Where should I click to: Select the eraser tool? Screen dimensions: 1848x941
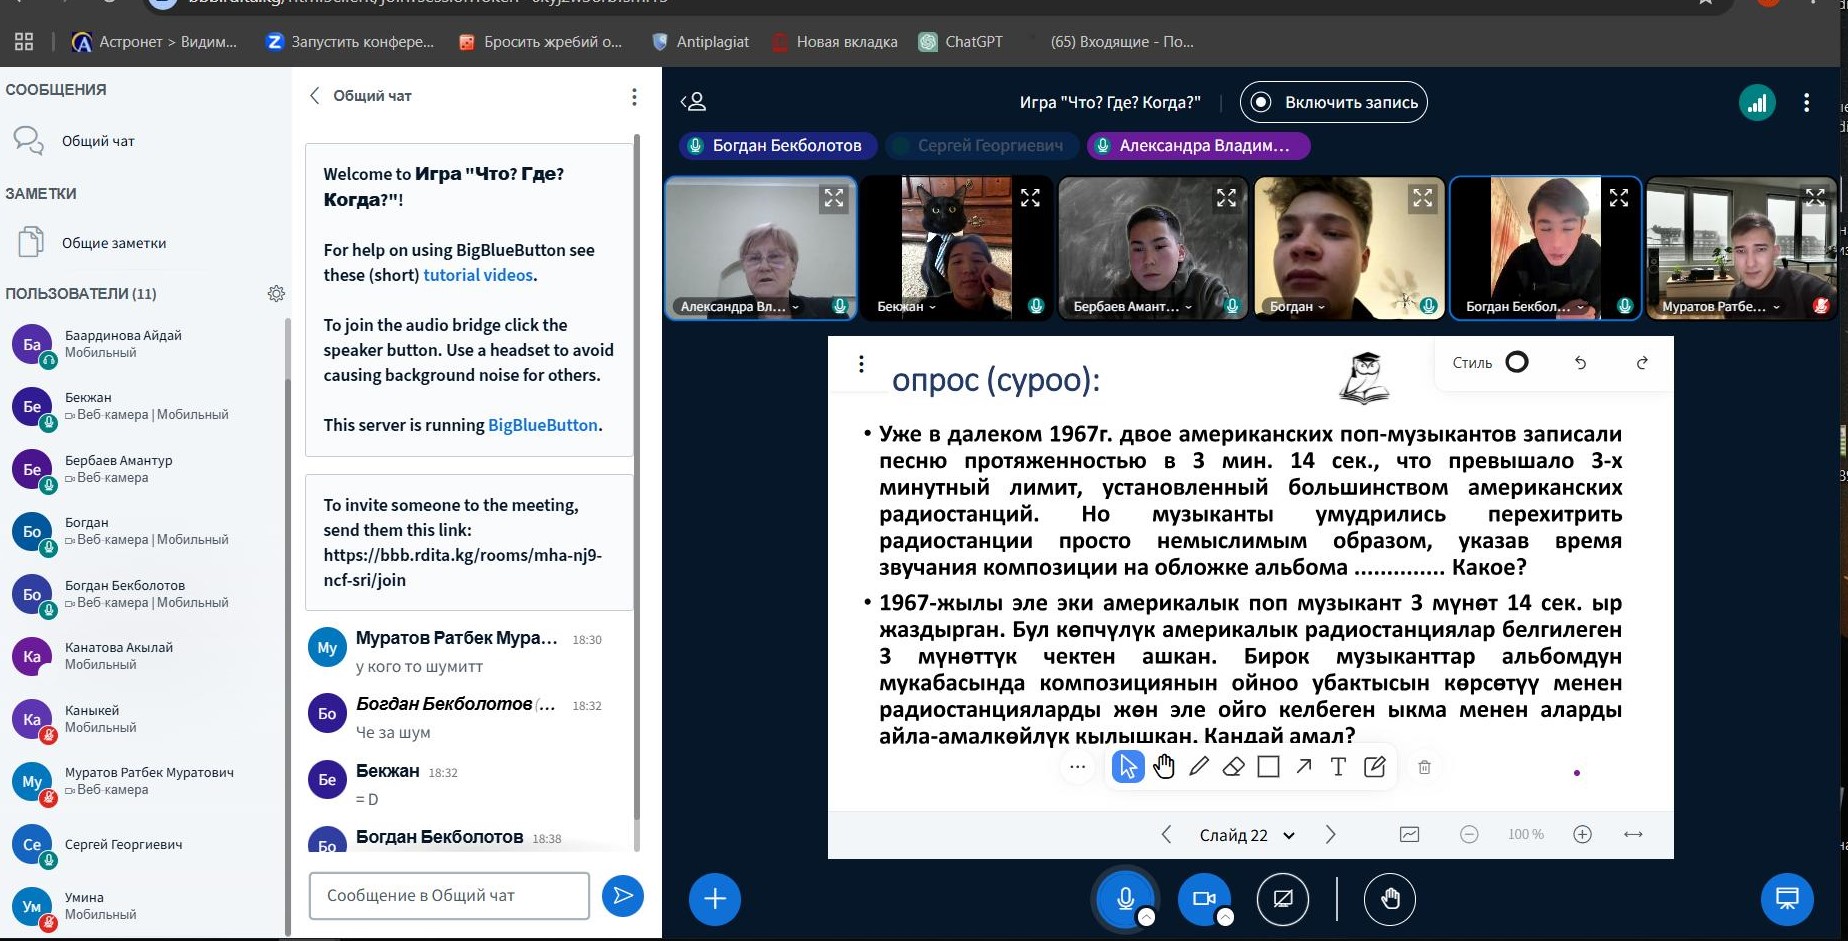pyautogui.click(x=1233, y=767)
